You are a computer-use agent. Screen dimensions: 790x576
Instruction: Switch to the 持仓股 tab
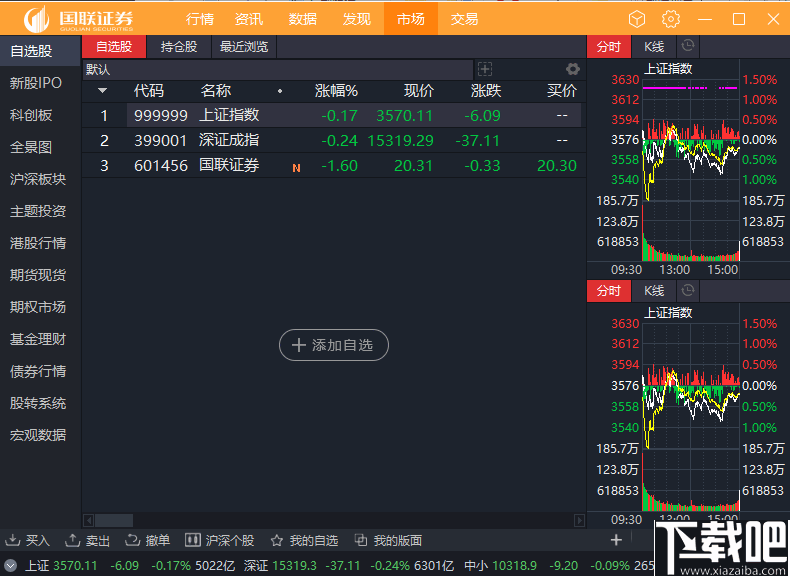pos(179,47)
